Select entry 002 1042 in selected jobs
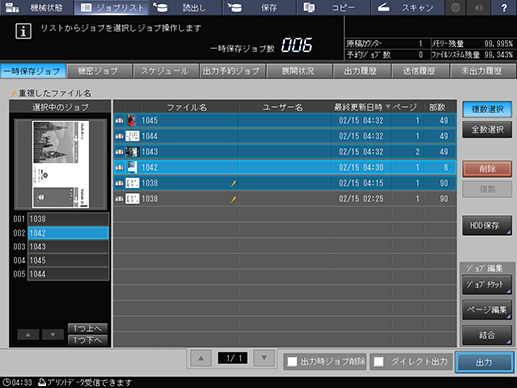 point(68,233)
